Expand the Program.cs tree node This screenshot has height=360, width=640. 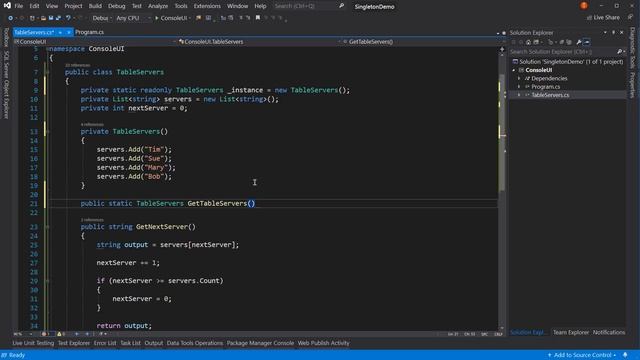point(519,87)
